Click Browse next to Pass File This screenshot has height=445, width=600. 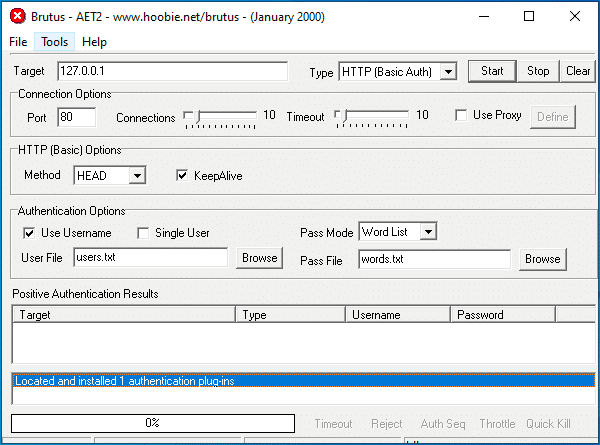coord(543,259)
